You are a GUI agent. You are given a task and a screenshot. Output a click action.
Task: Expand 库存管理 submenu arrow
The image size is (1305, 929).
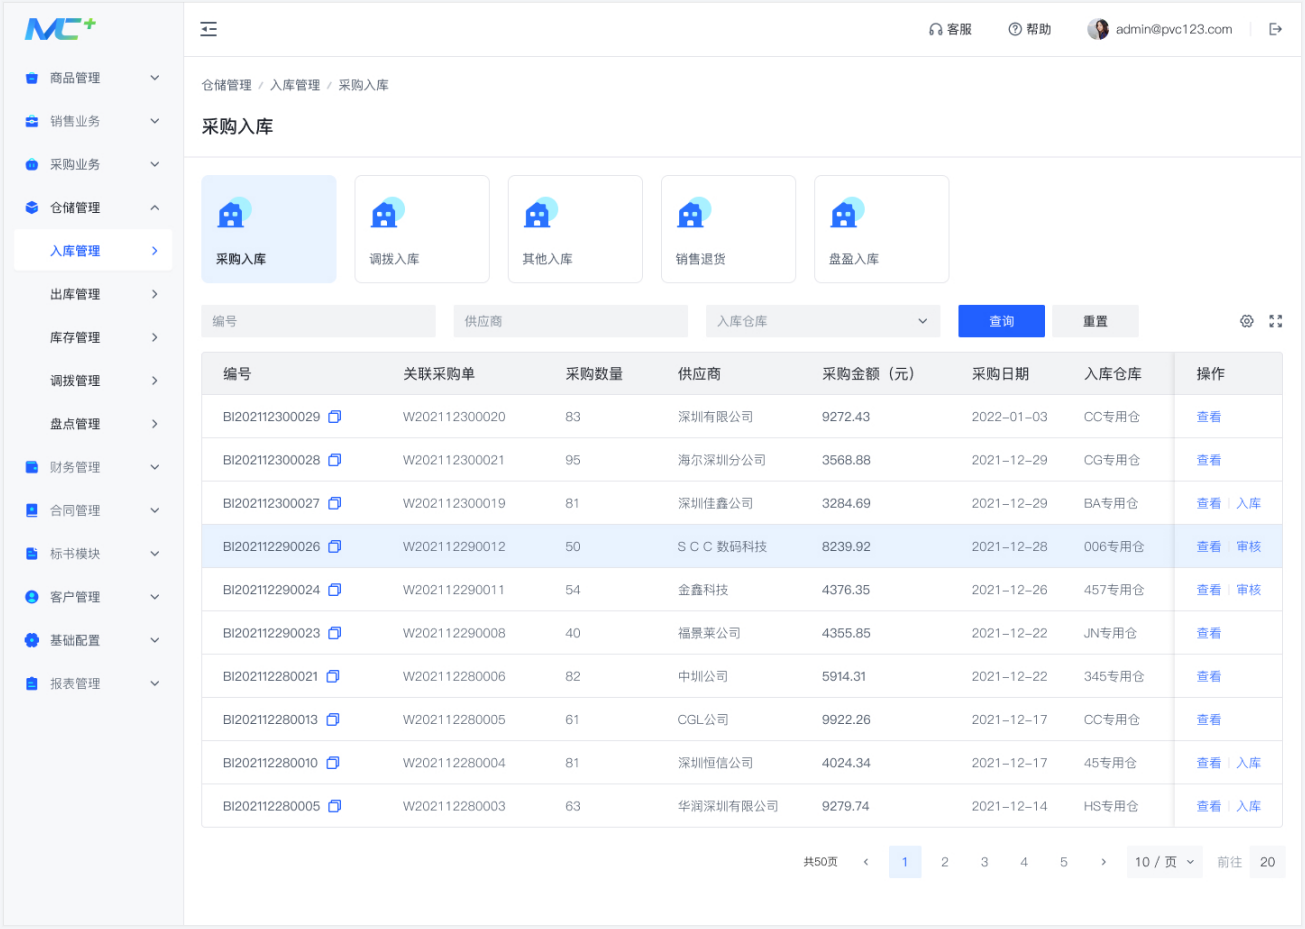pyautogui.click(x=154, y=337)
